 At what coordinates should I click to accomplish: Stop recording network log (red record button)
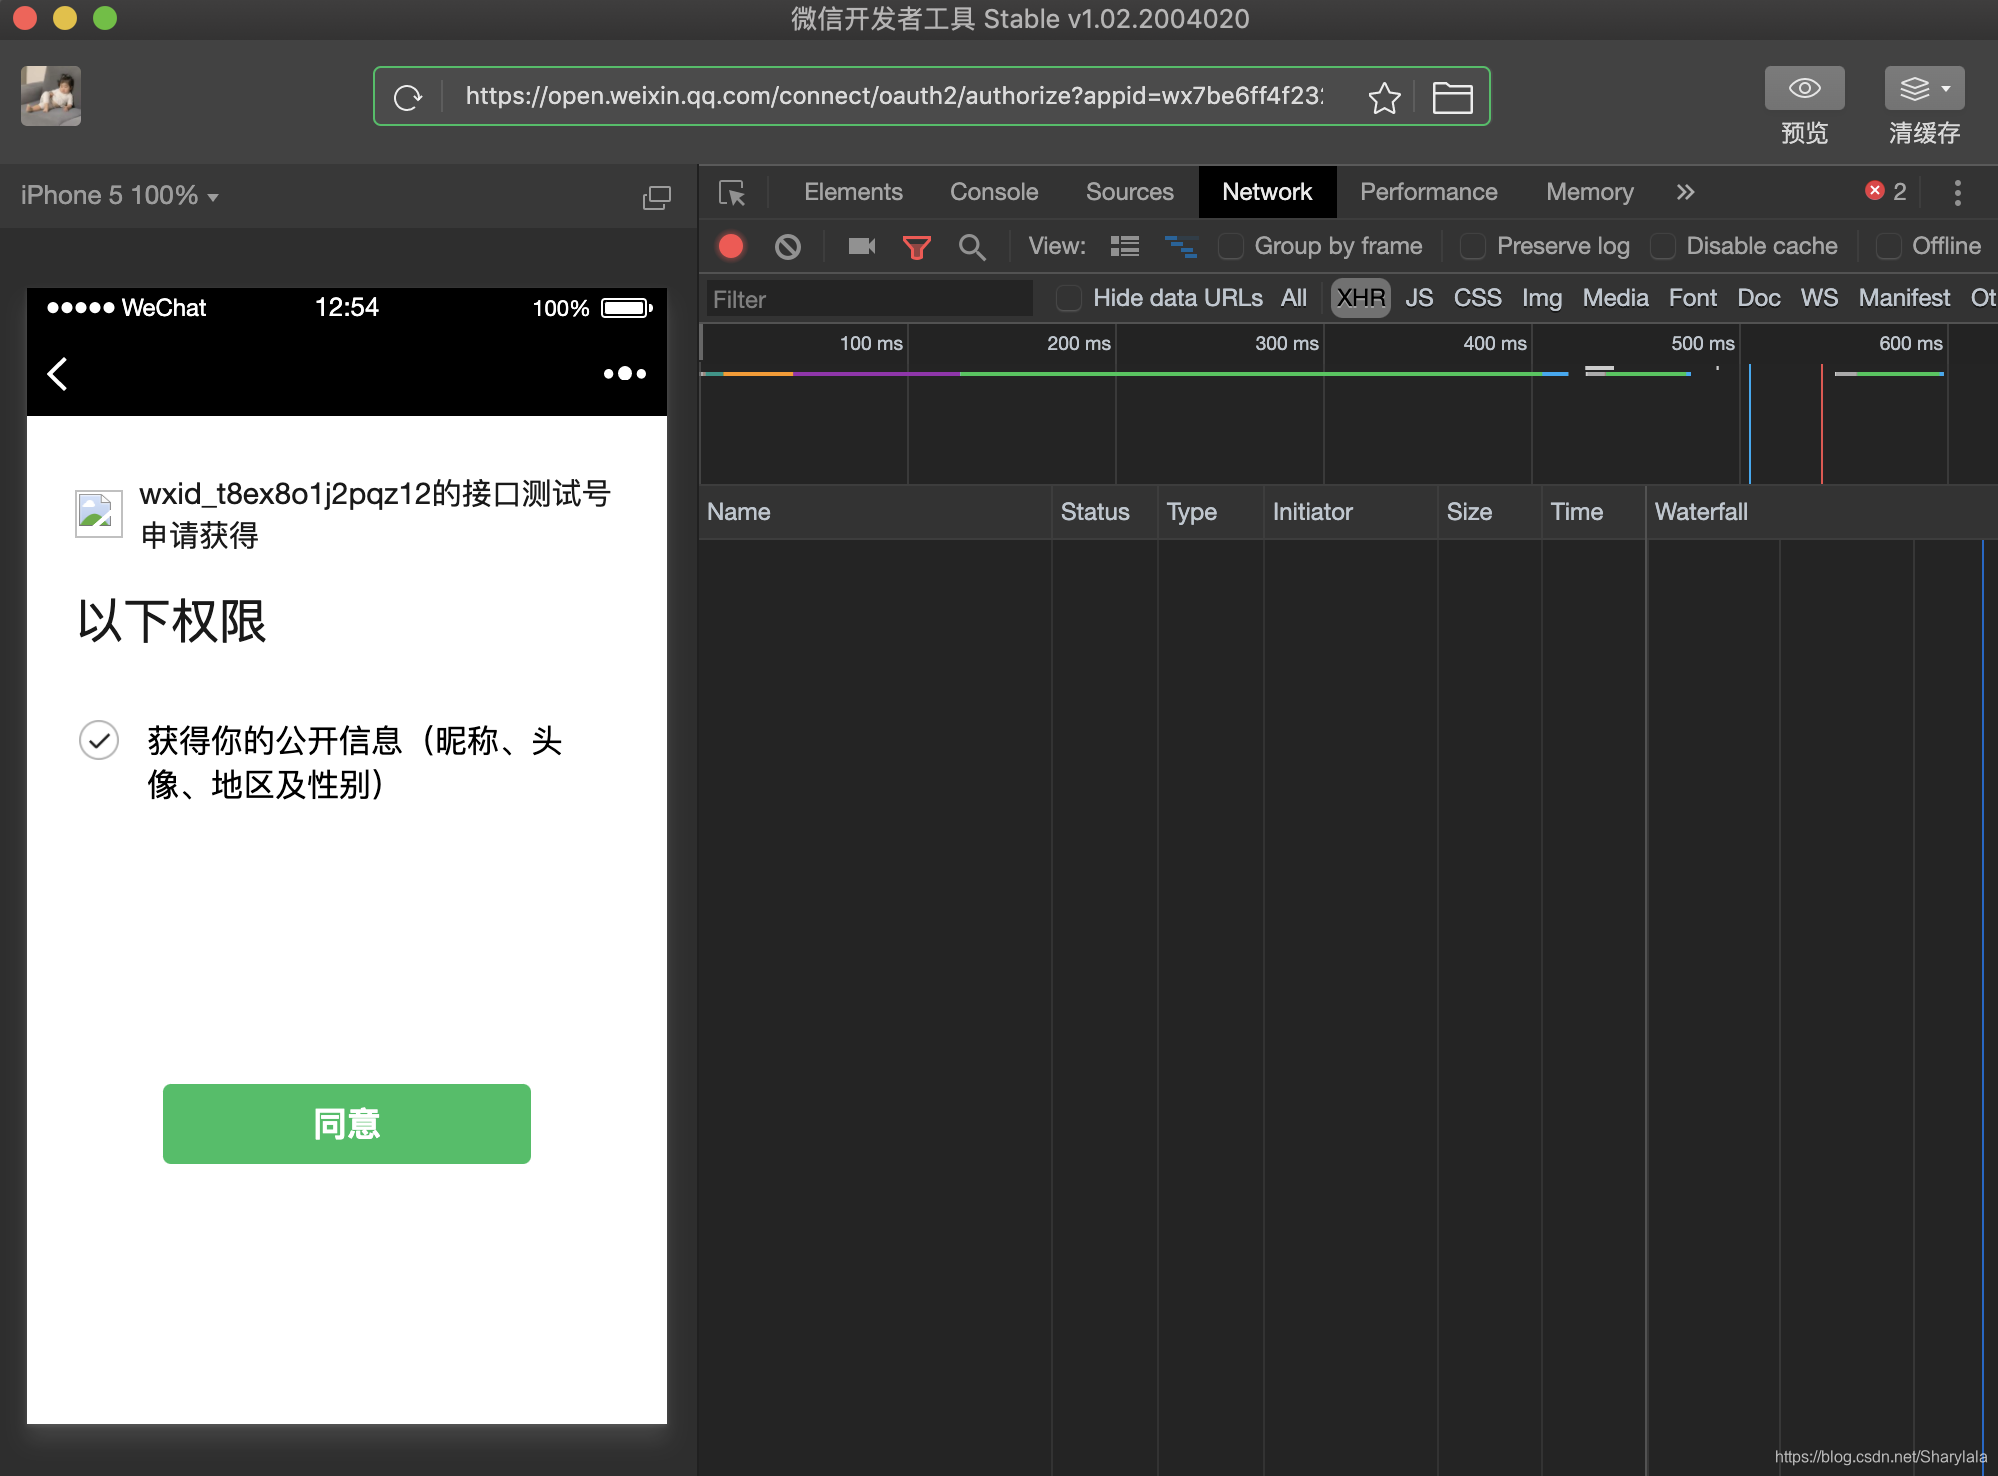pos(731,246)
